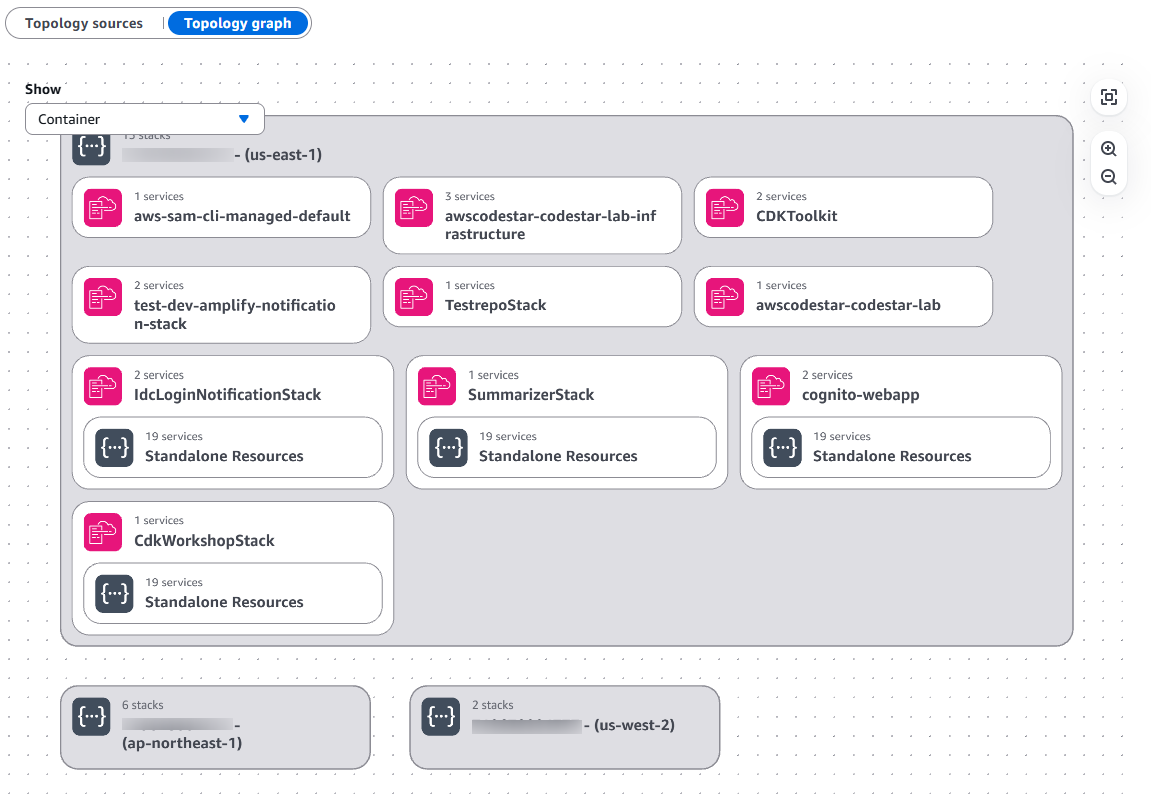Click Standalone Resources icon under cognito-webapp
Screen dimensions: 1151x811
783,448
